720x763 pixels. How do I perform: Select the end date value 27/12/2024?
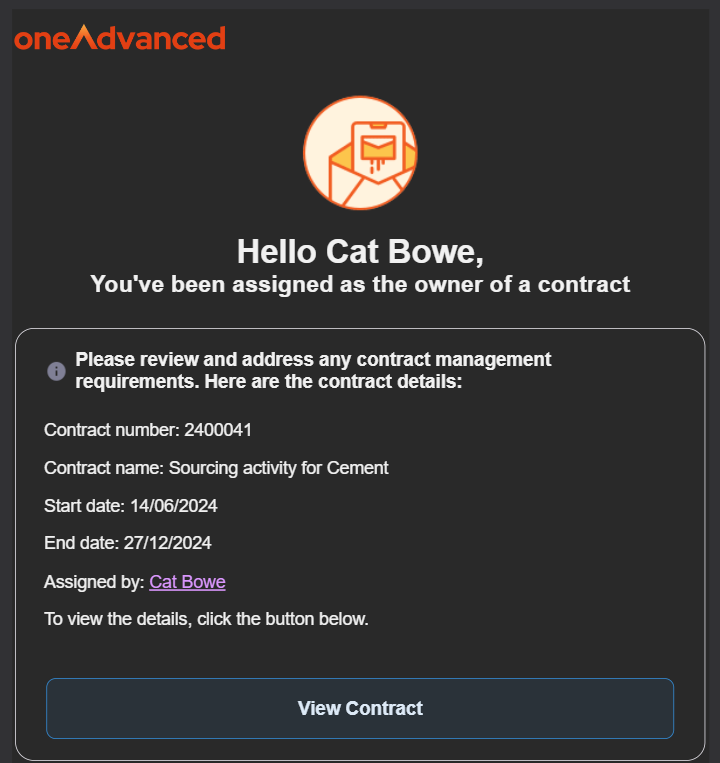167,543
